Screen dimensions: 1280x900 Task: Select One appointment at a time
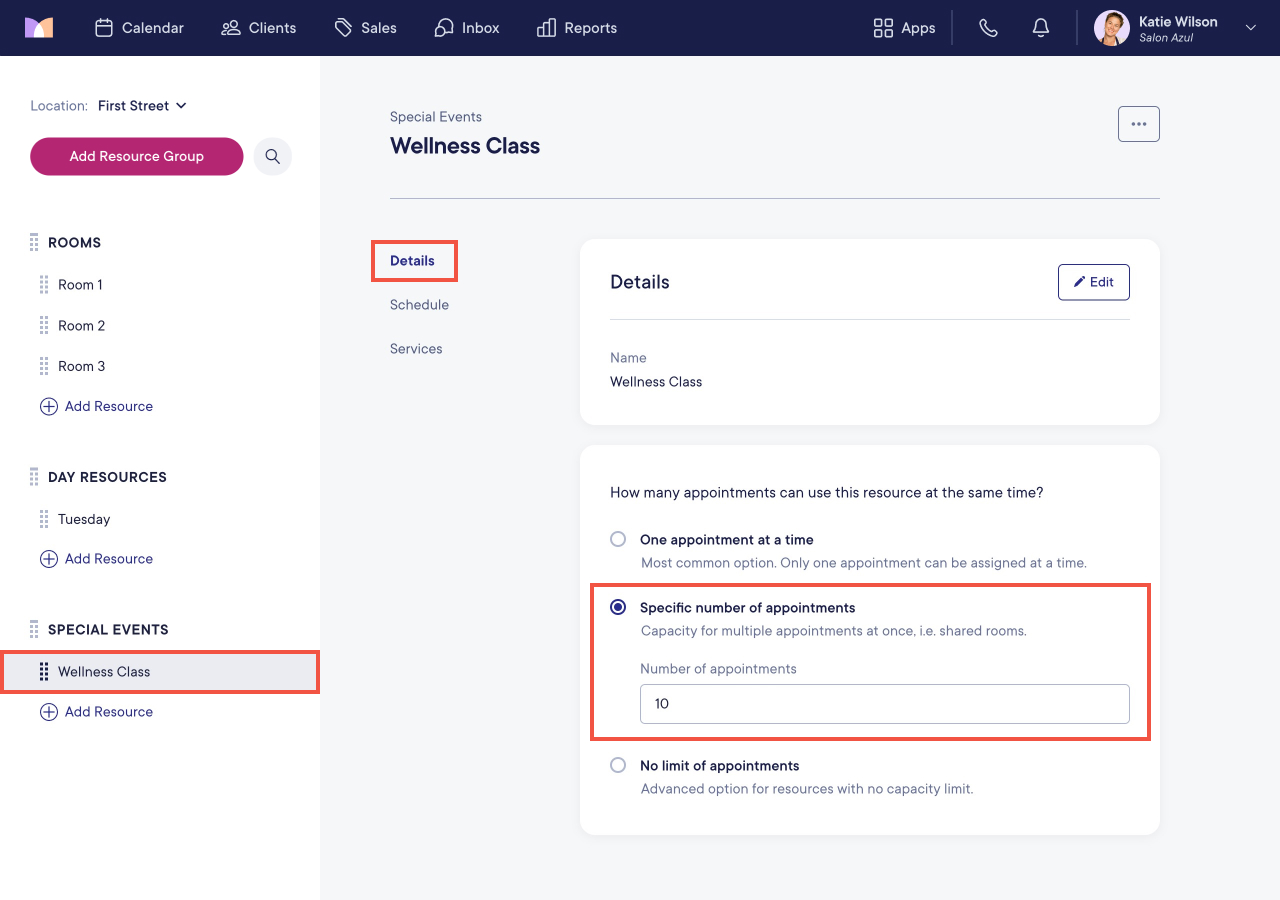tap(618, 540)
